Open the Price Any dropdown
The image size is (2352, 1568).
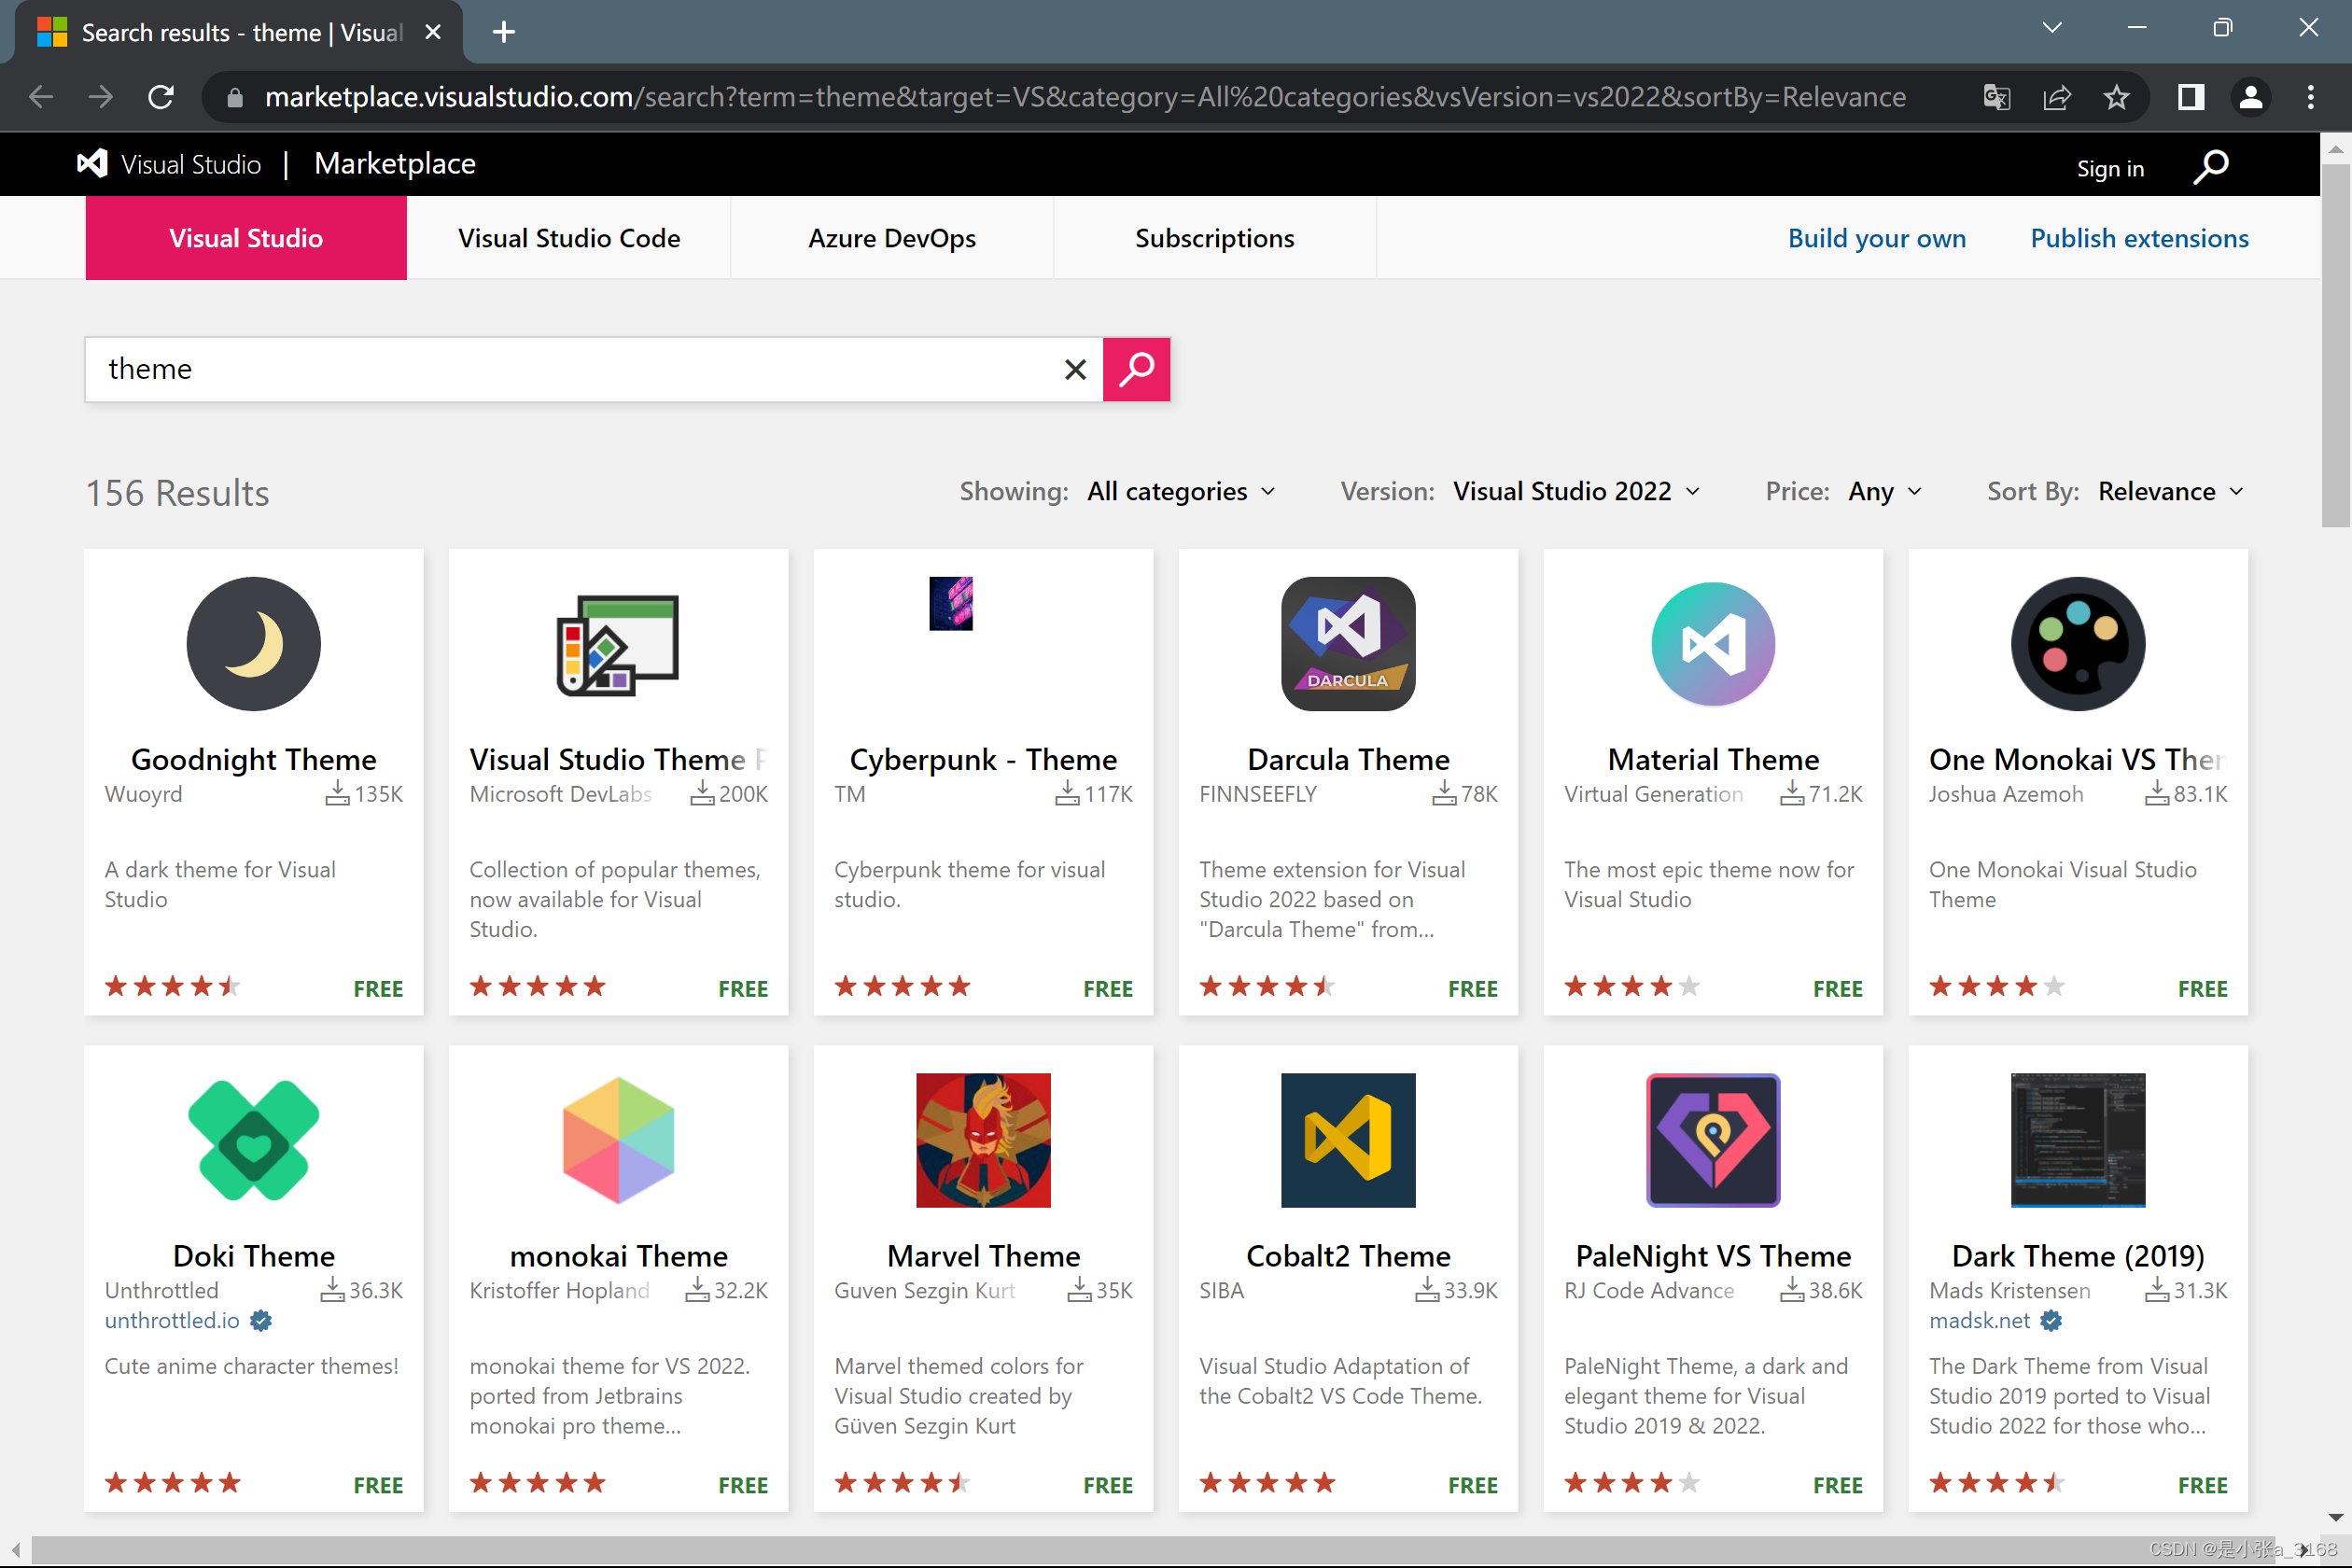(x=1884, y=491)
